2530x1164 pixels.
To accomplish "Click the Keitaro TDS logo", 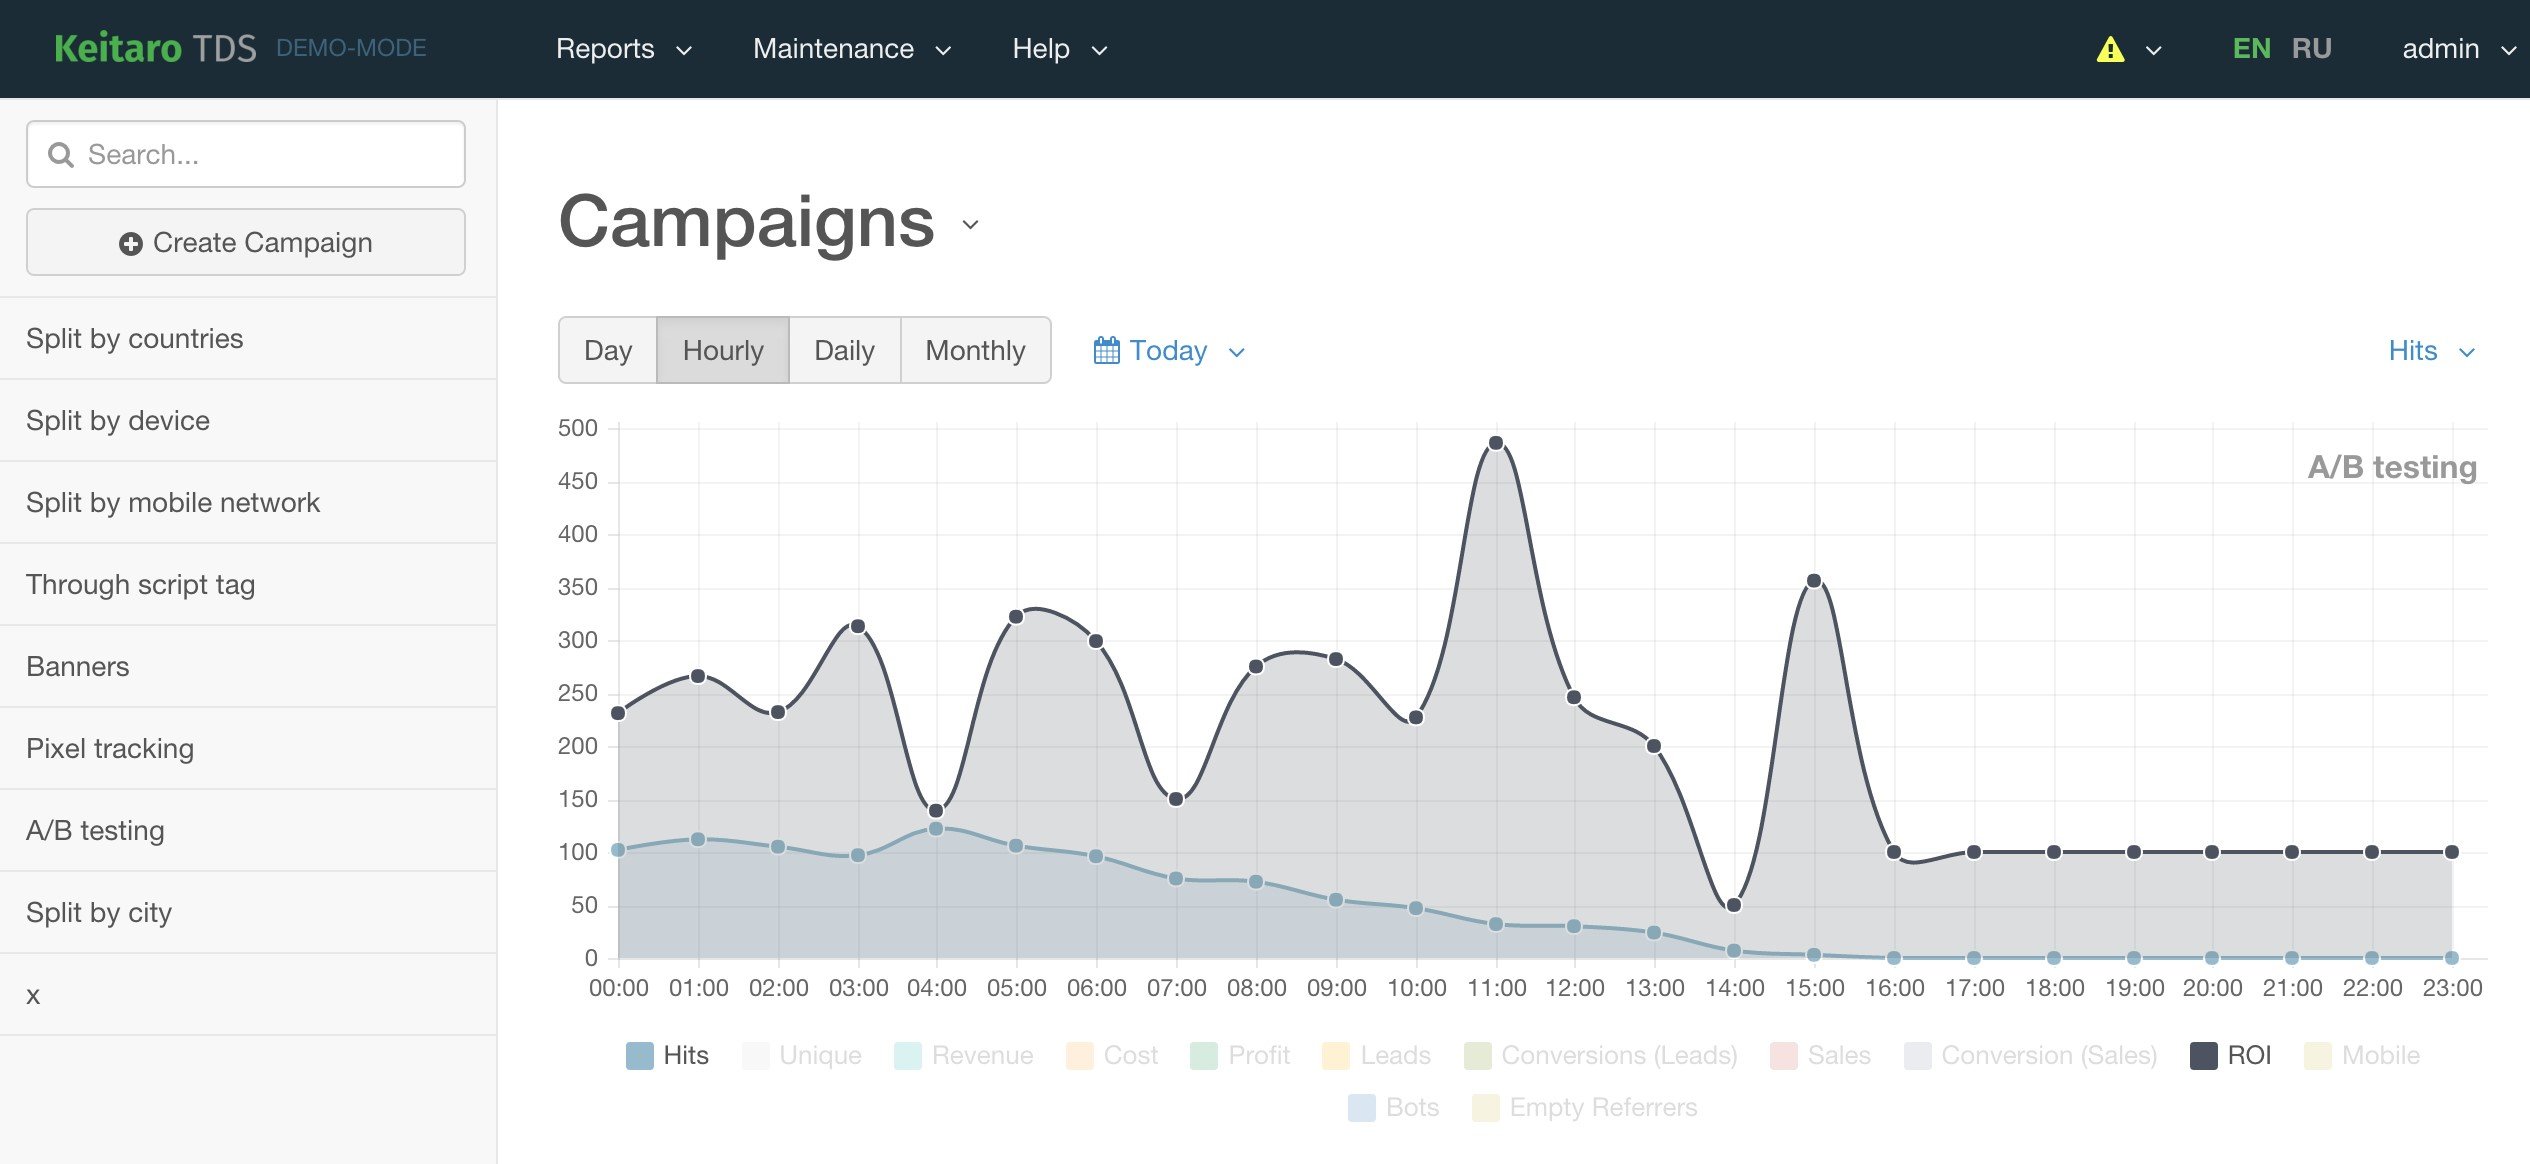I will click(x=155, y=48).
